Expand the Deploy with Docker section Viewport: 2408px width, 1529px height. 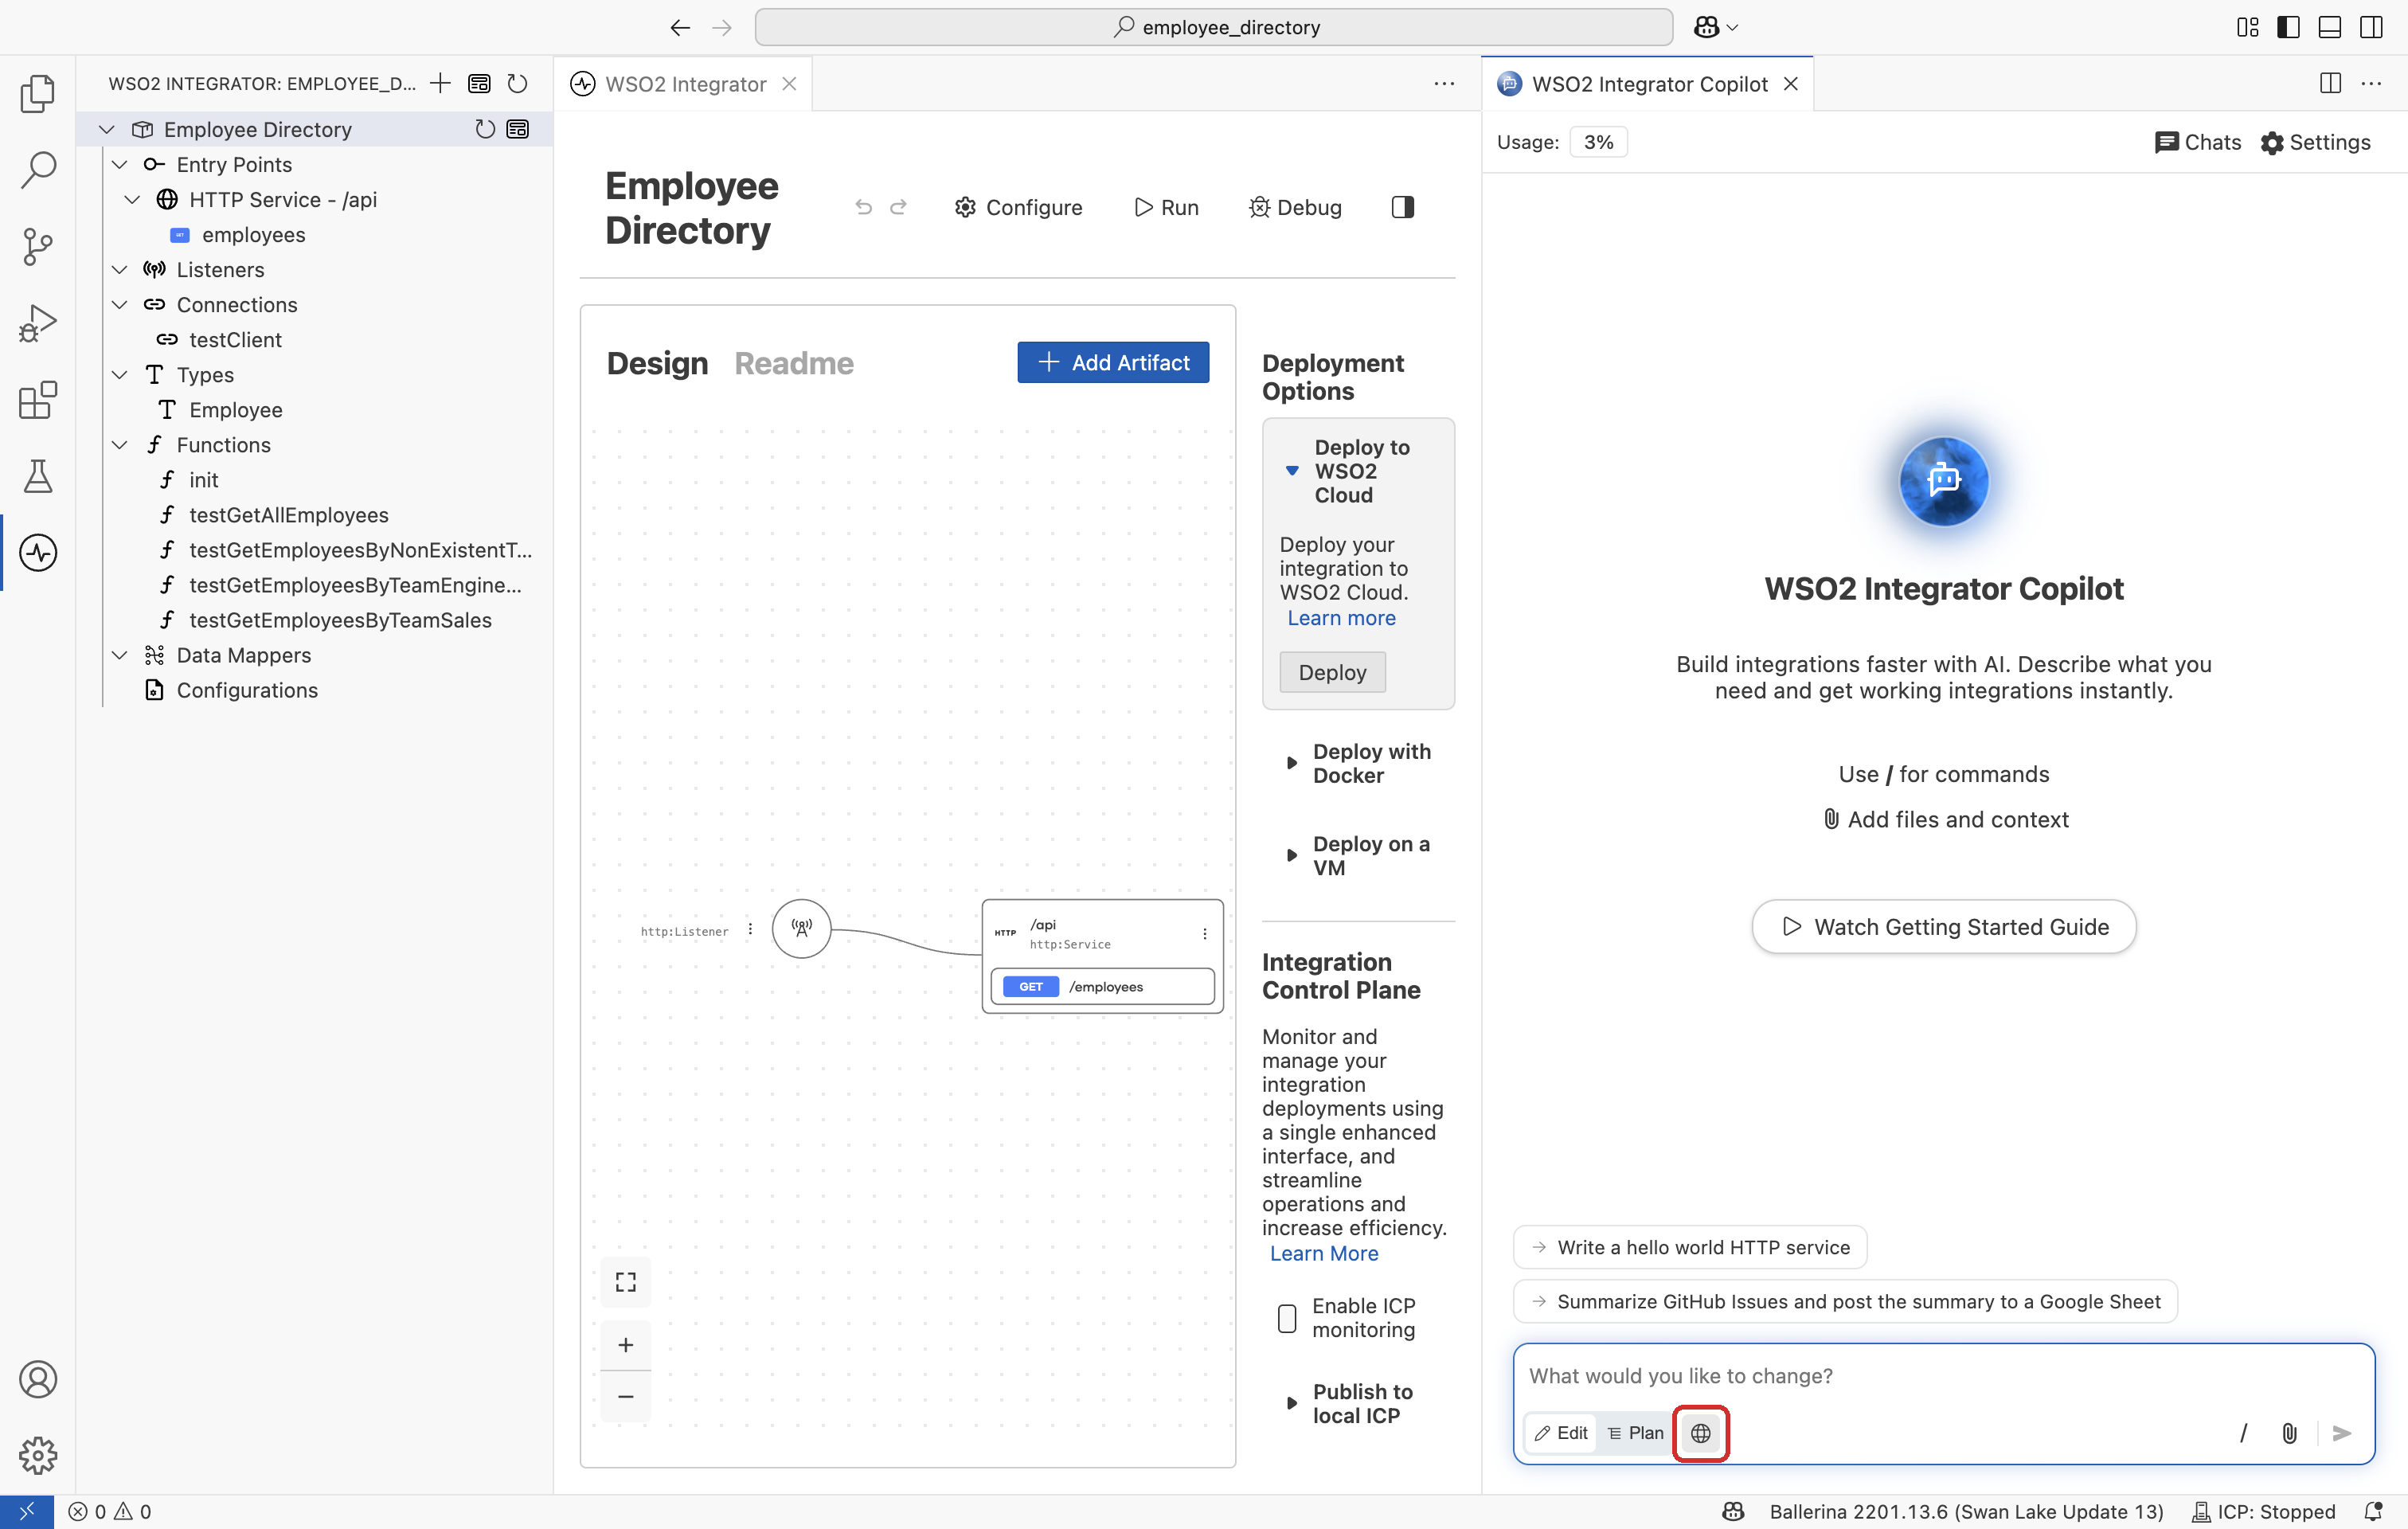pos(1292,763)
